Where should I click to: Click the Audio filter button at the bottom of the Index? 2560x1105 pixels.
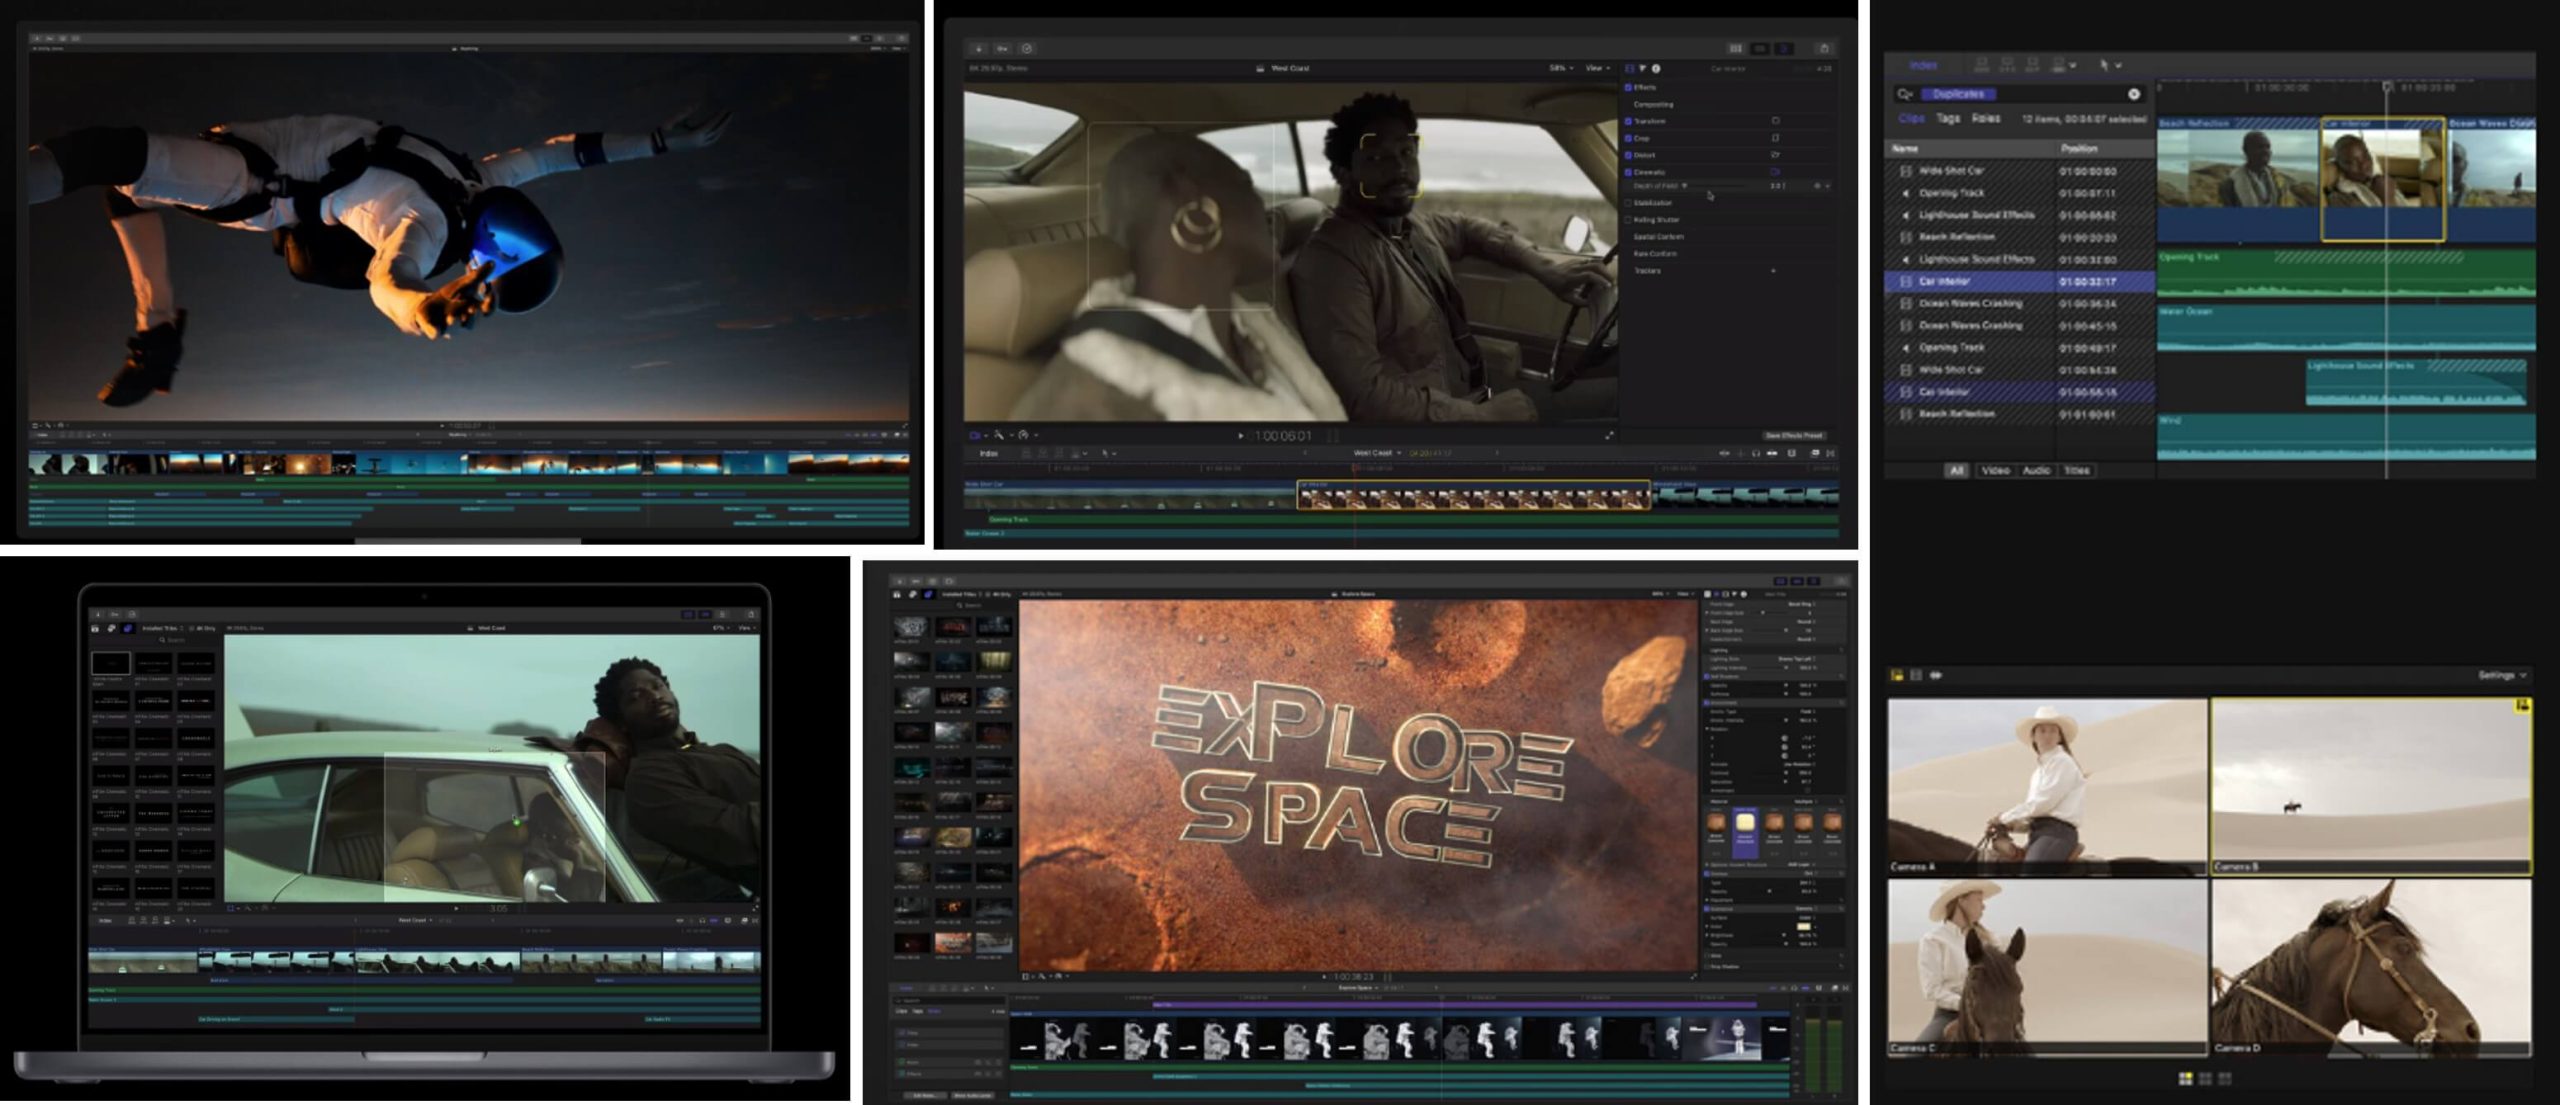click(2037, 470)
